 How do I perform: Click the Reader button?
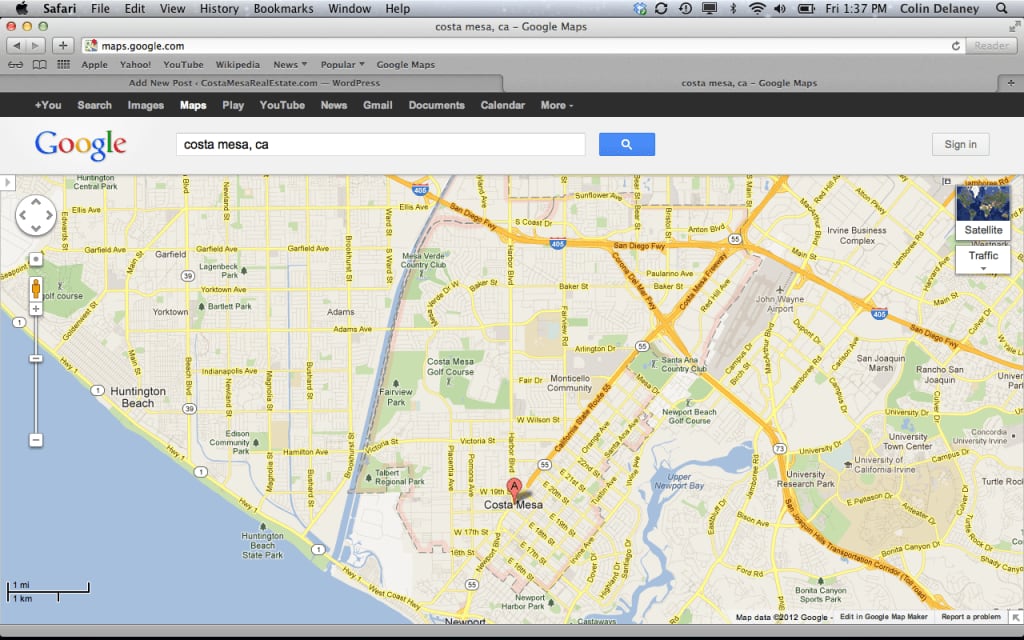991,46
